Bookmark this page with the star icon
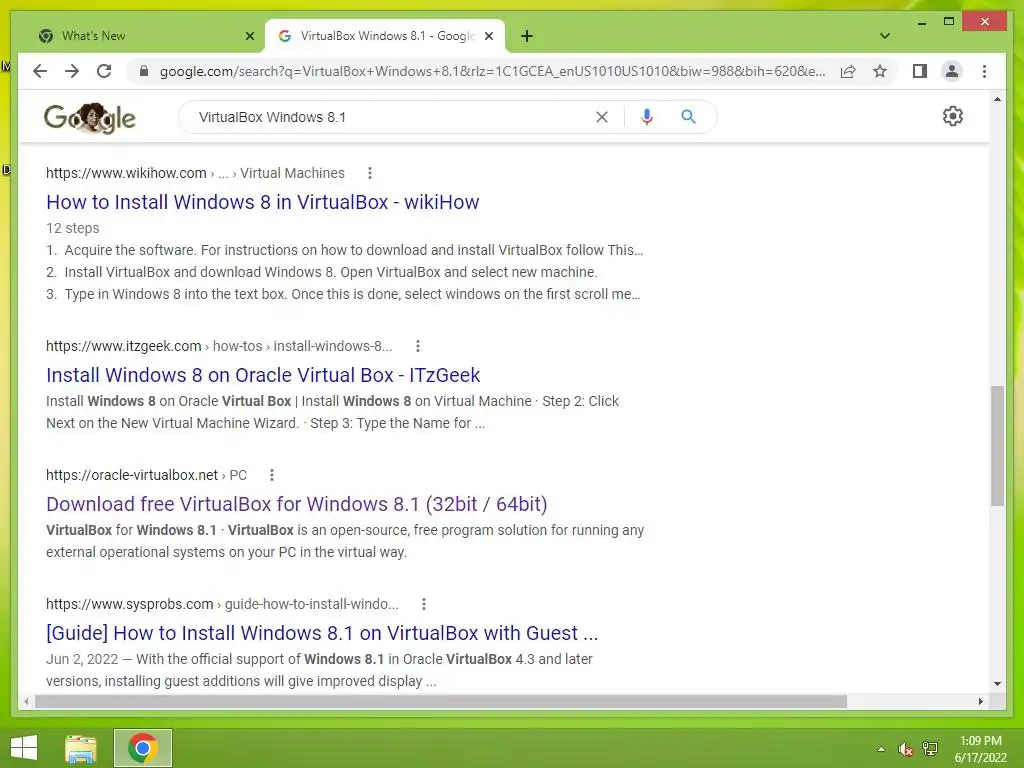Screen dimensions: 1024x768 coord(880,71)
